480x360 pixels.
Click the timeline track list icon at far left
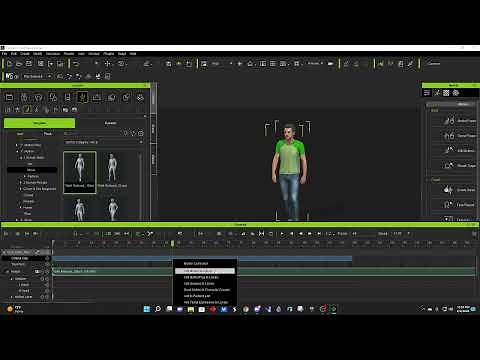point(6,234)
